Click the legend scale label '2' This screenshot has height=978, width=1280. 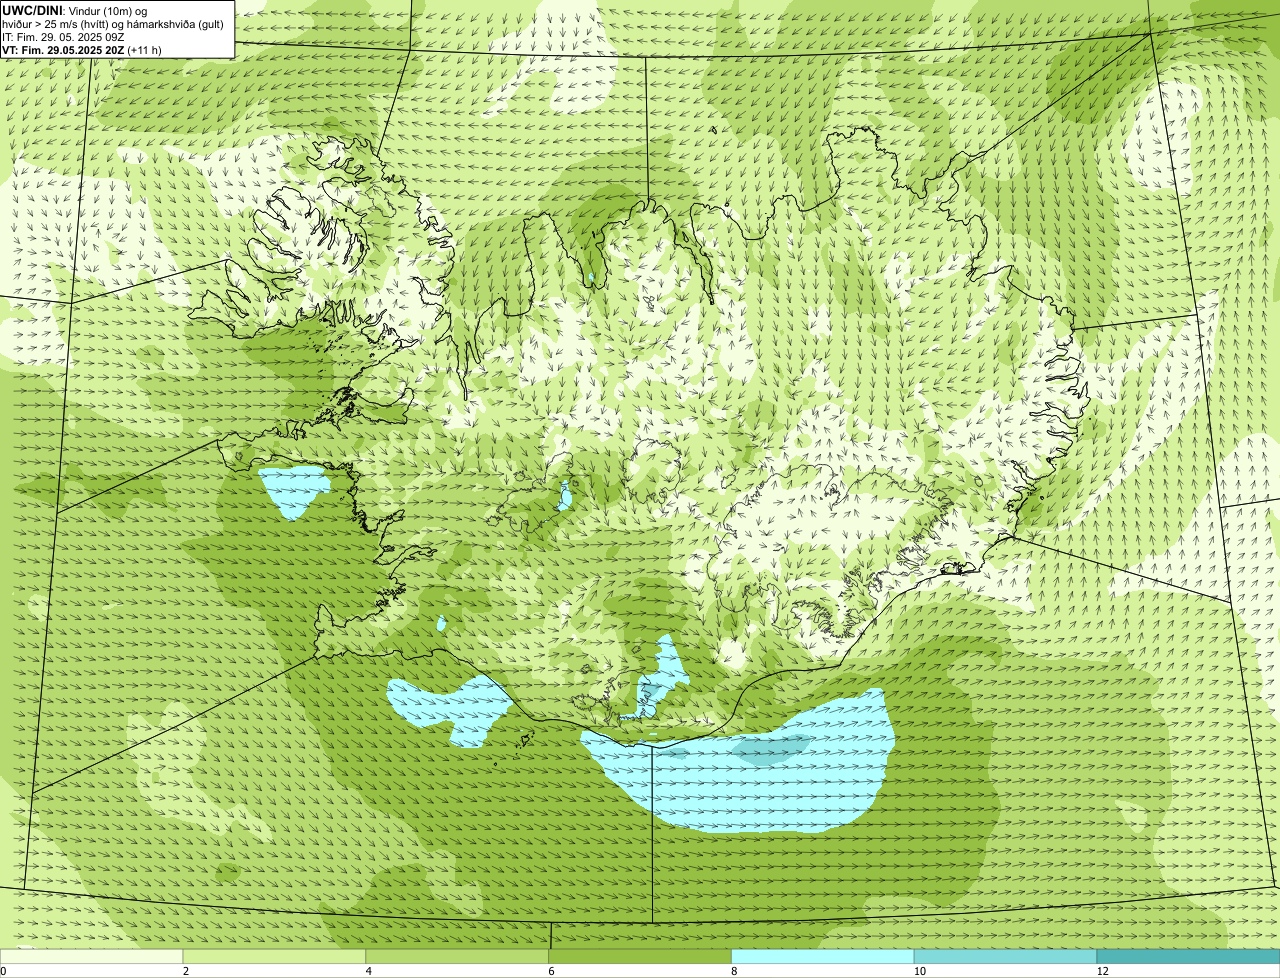click(x=186, y=971)
